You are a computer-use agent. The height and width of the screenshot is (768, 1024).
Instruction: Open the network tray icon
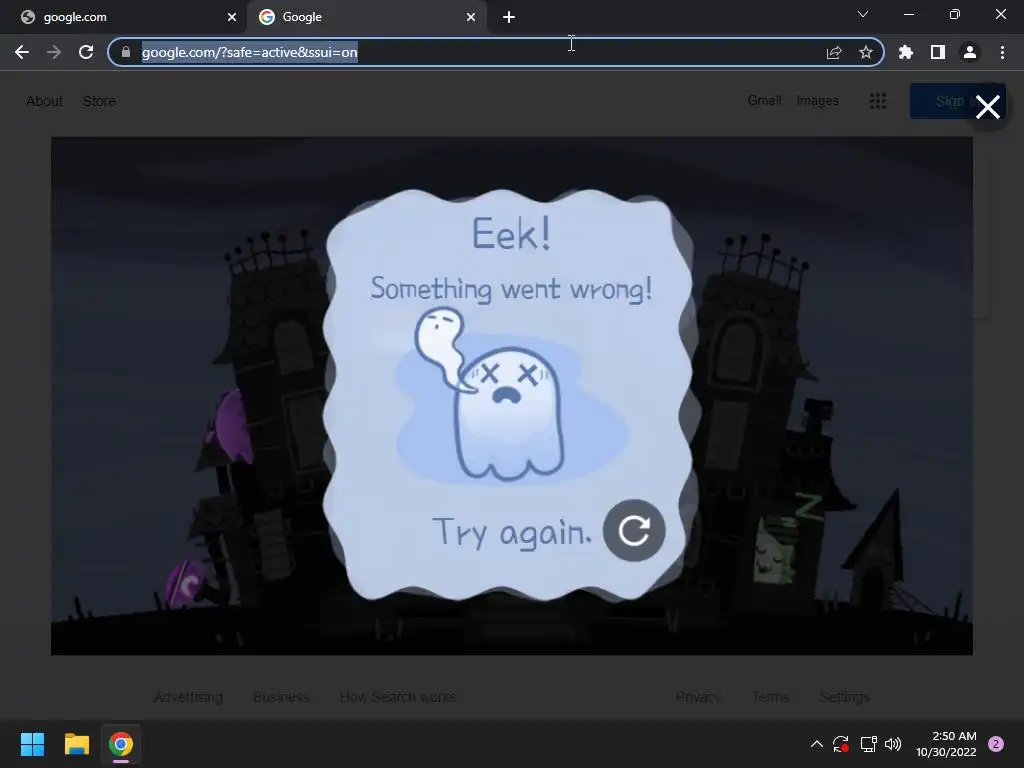[x=868, y=744]
